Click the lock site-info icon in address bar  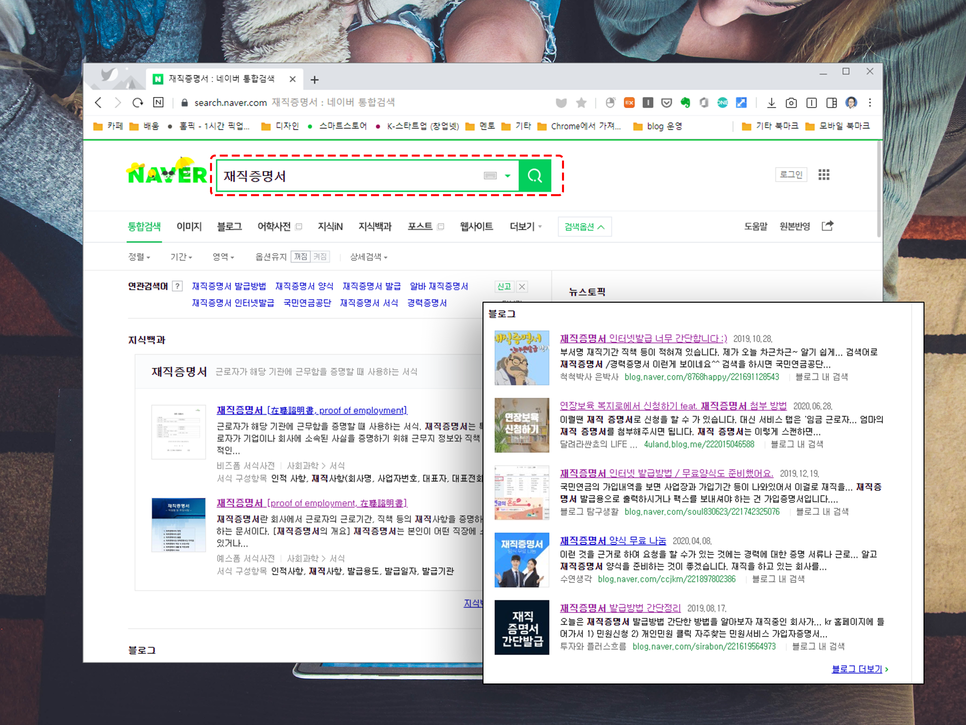point(184,103)
